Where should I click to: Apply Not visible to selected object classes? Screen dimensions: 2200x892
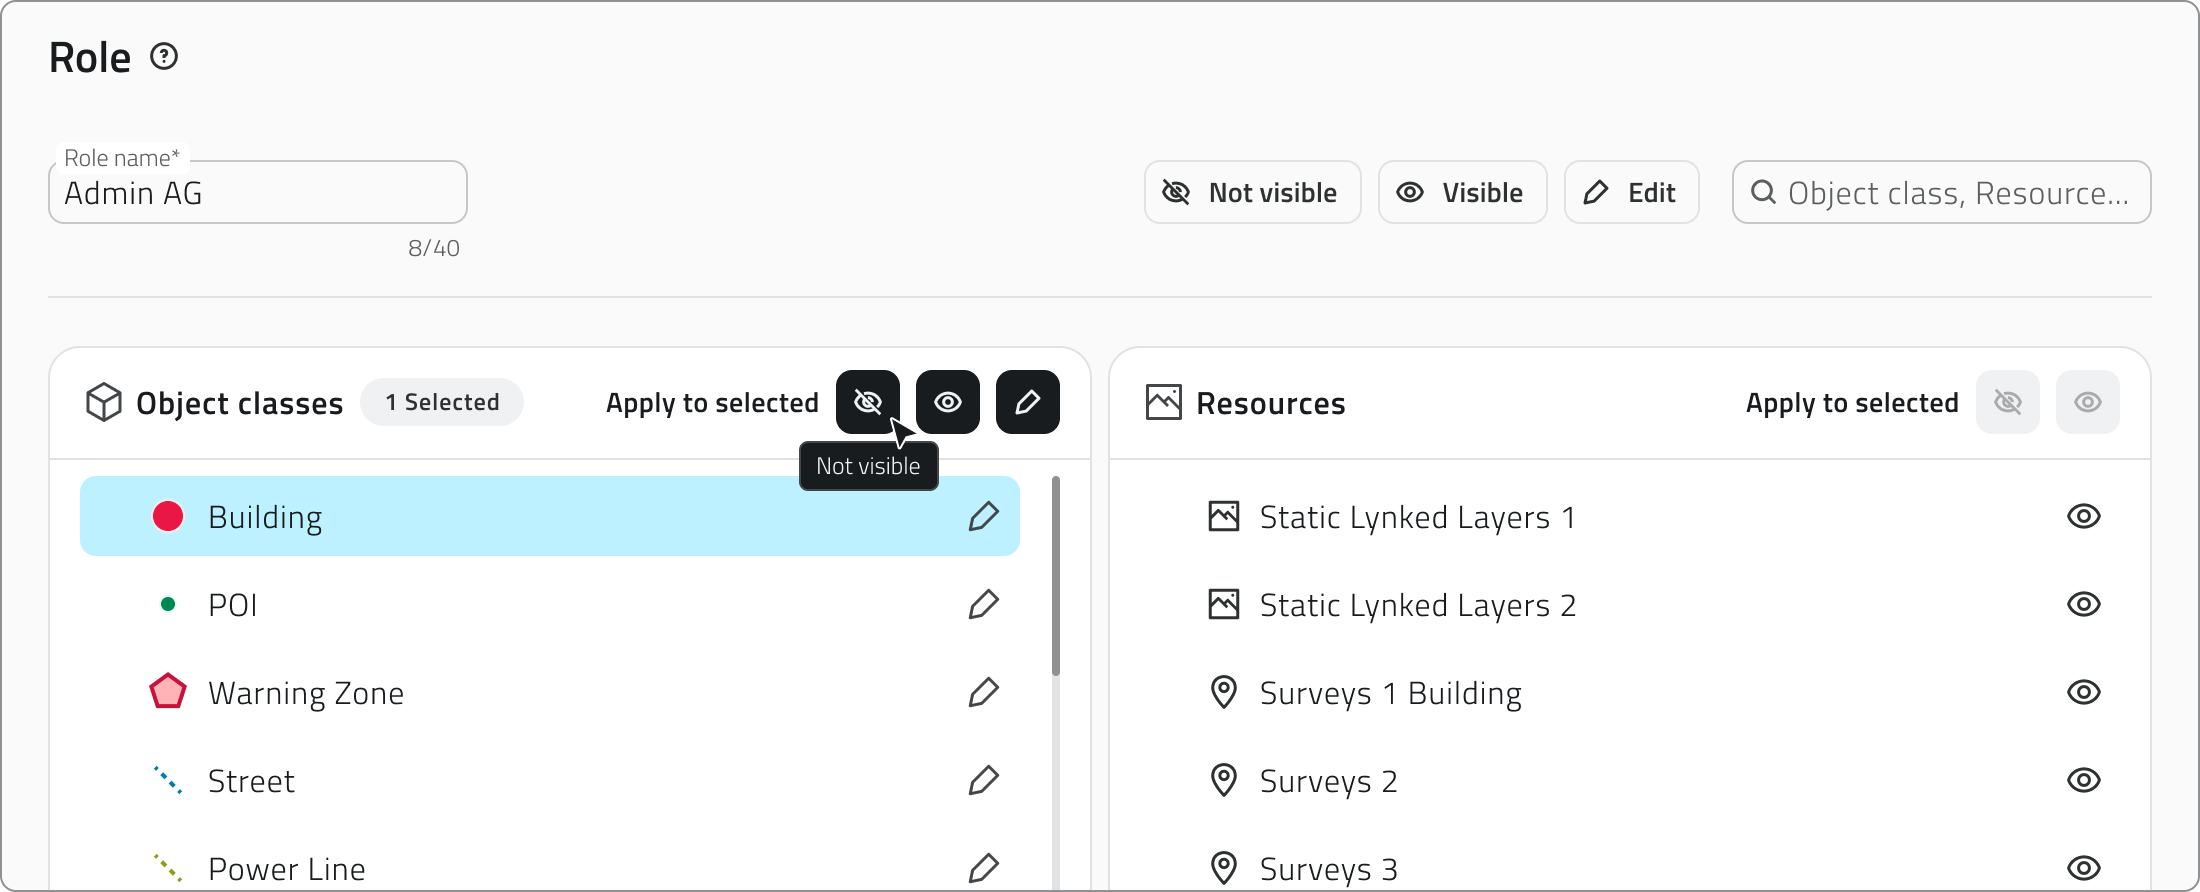pos(867,402)
